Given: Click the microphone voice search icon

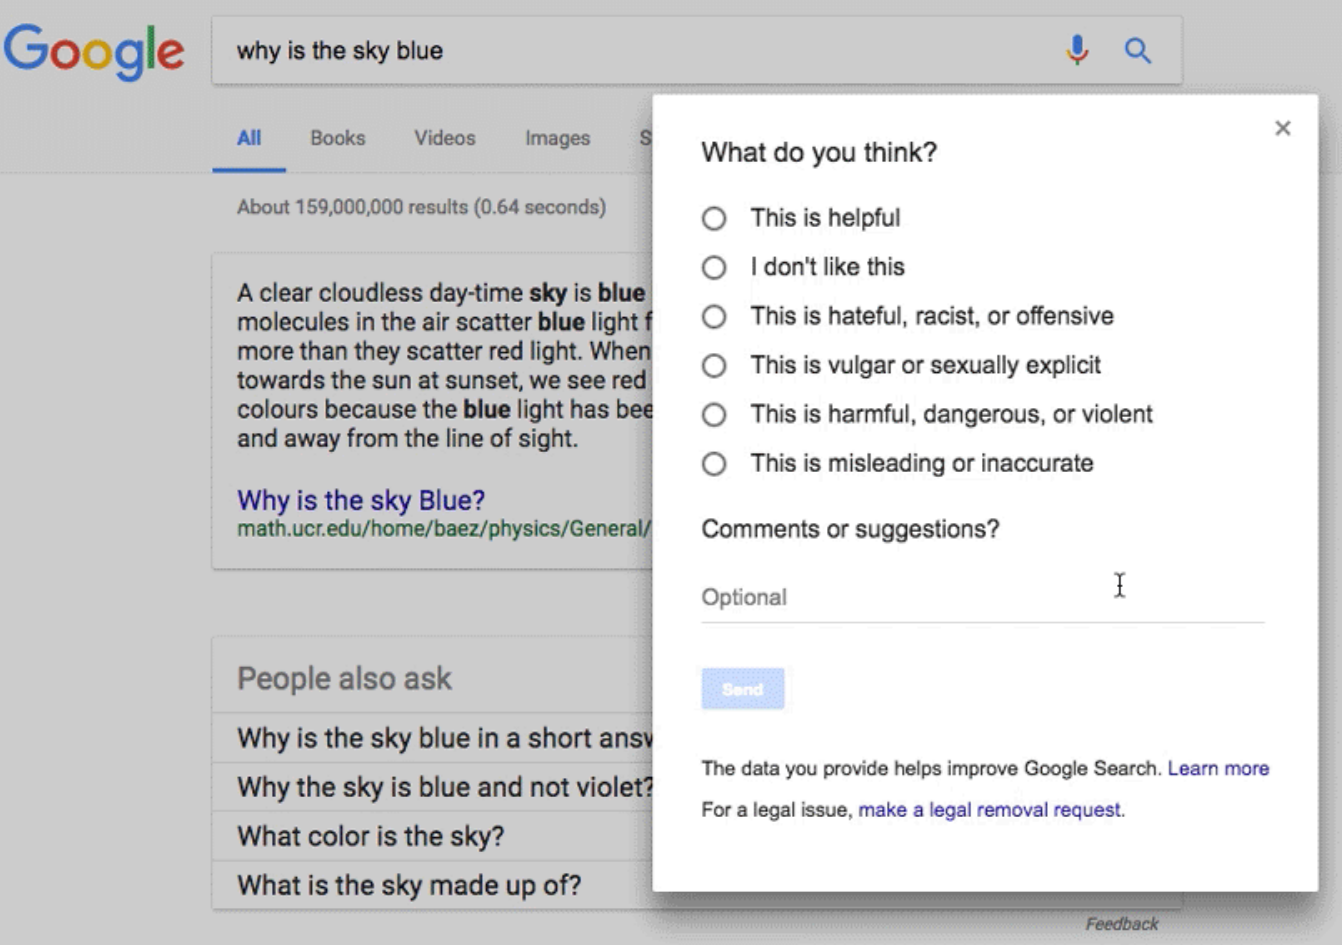Looking at the screenshot, I should click(1077, 50).
